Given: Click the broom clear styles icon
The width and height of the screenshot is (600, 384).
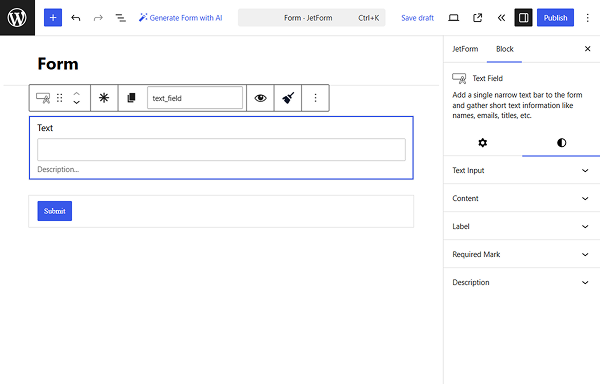Looking at the screenshot, I should [288, 98].
